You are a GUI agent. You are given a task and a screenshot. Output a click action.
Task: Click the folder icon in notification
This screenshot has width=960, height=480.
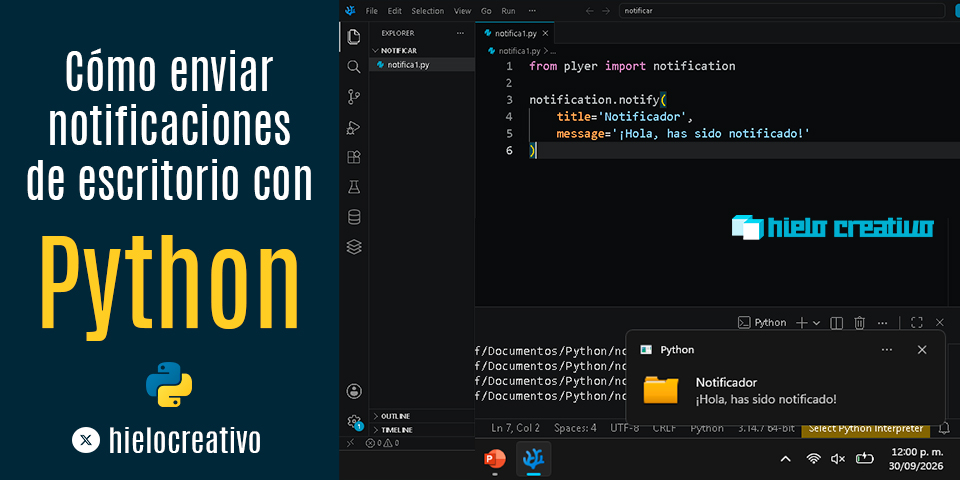(x=661, y=391)
